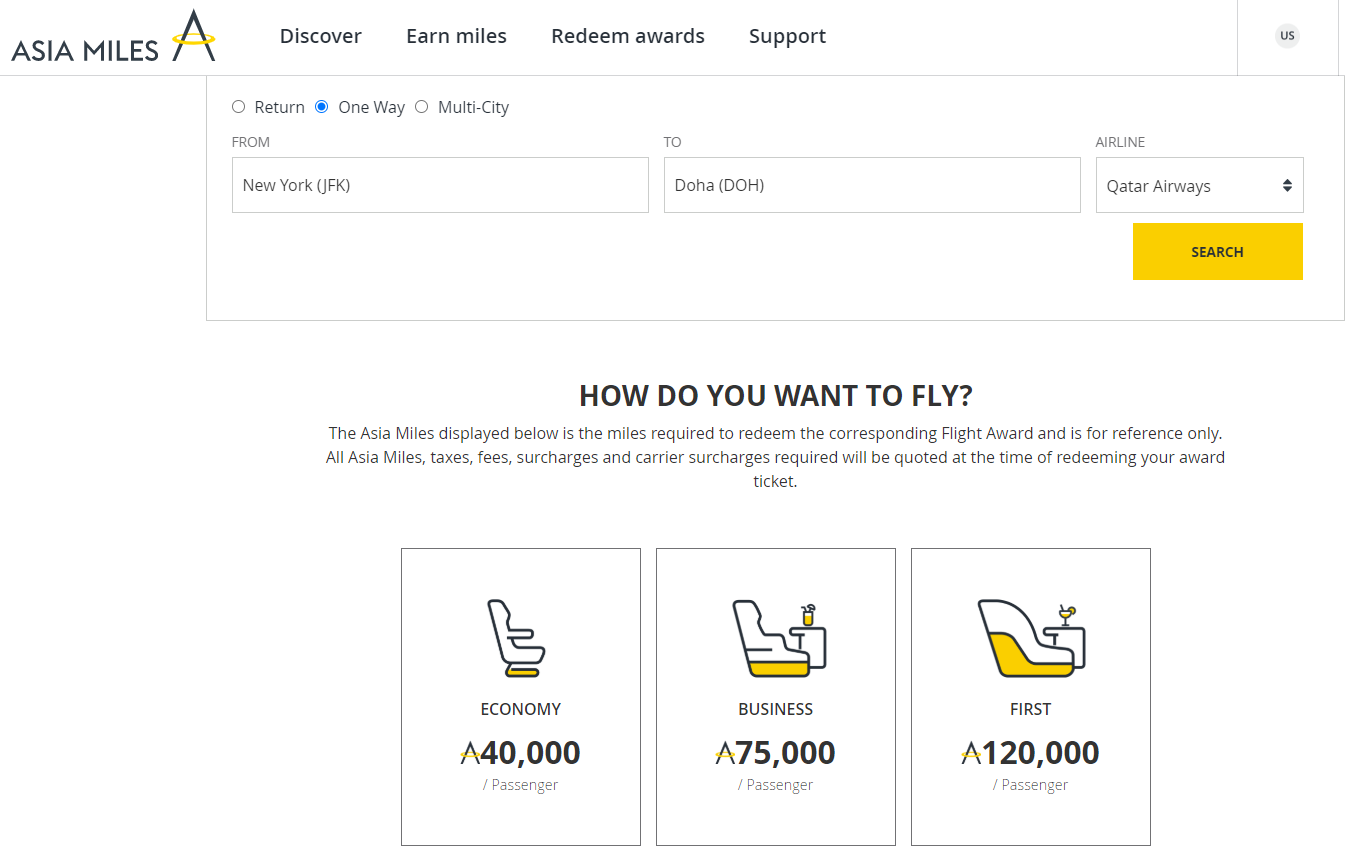This screenshot has height=856, width=1345.
Task: Click the ECONOMY label text
Action: pyautogui.click(x=521, y=709)
